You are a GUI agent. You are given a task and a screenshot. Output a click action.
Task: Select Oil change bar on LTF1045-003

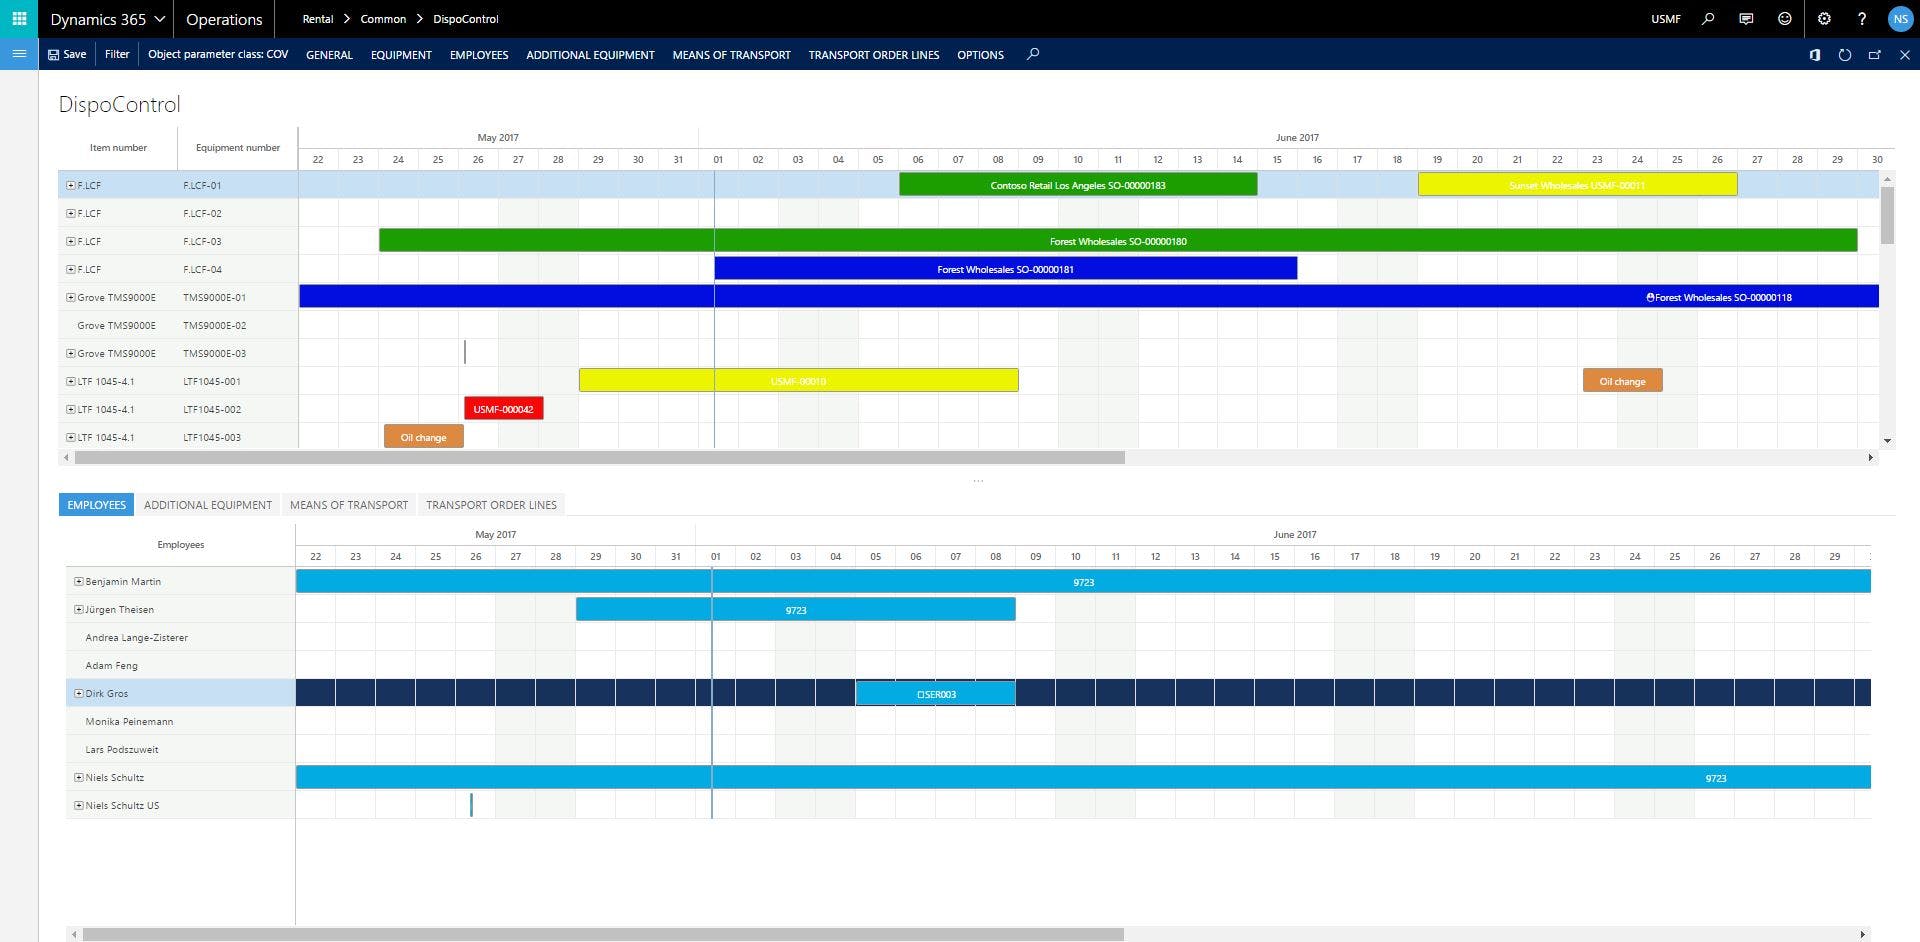point(423,437)
